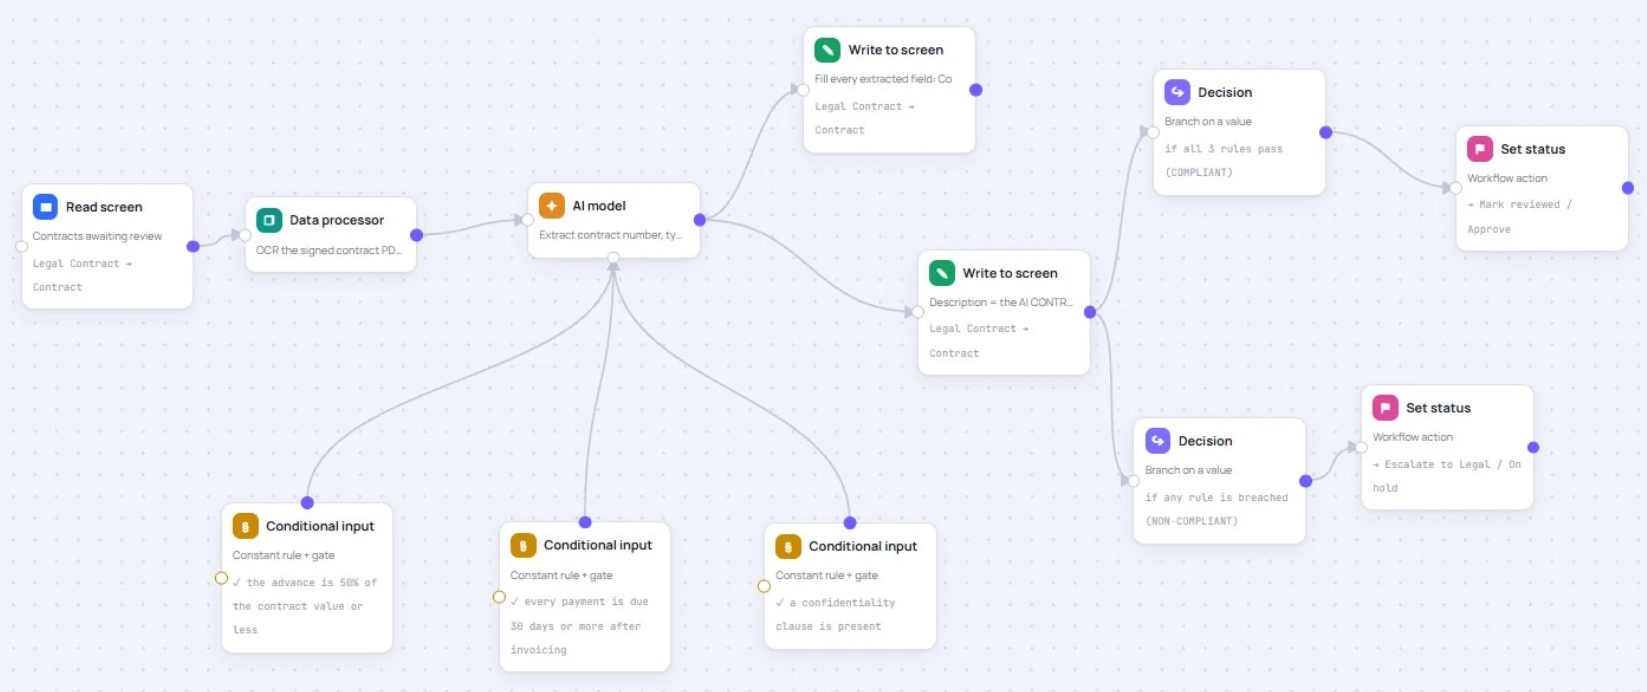
Task: Click the yellow left port of the 'advance is 50%' node
Action: [221, 578]
